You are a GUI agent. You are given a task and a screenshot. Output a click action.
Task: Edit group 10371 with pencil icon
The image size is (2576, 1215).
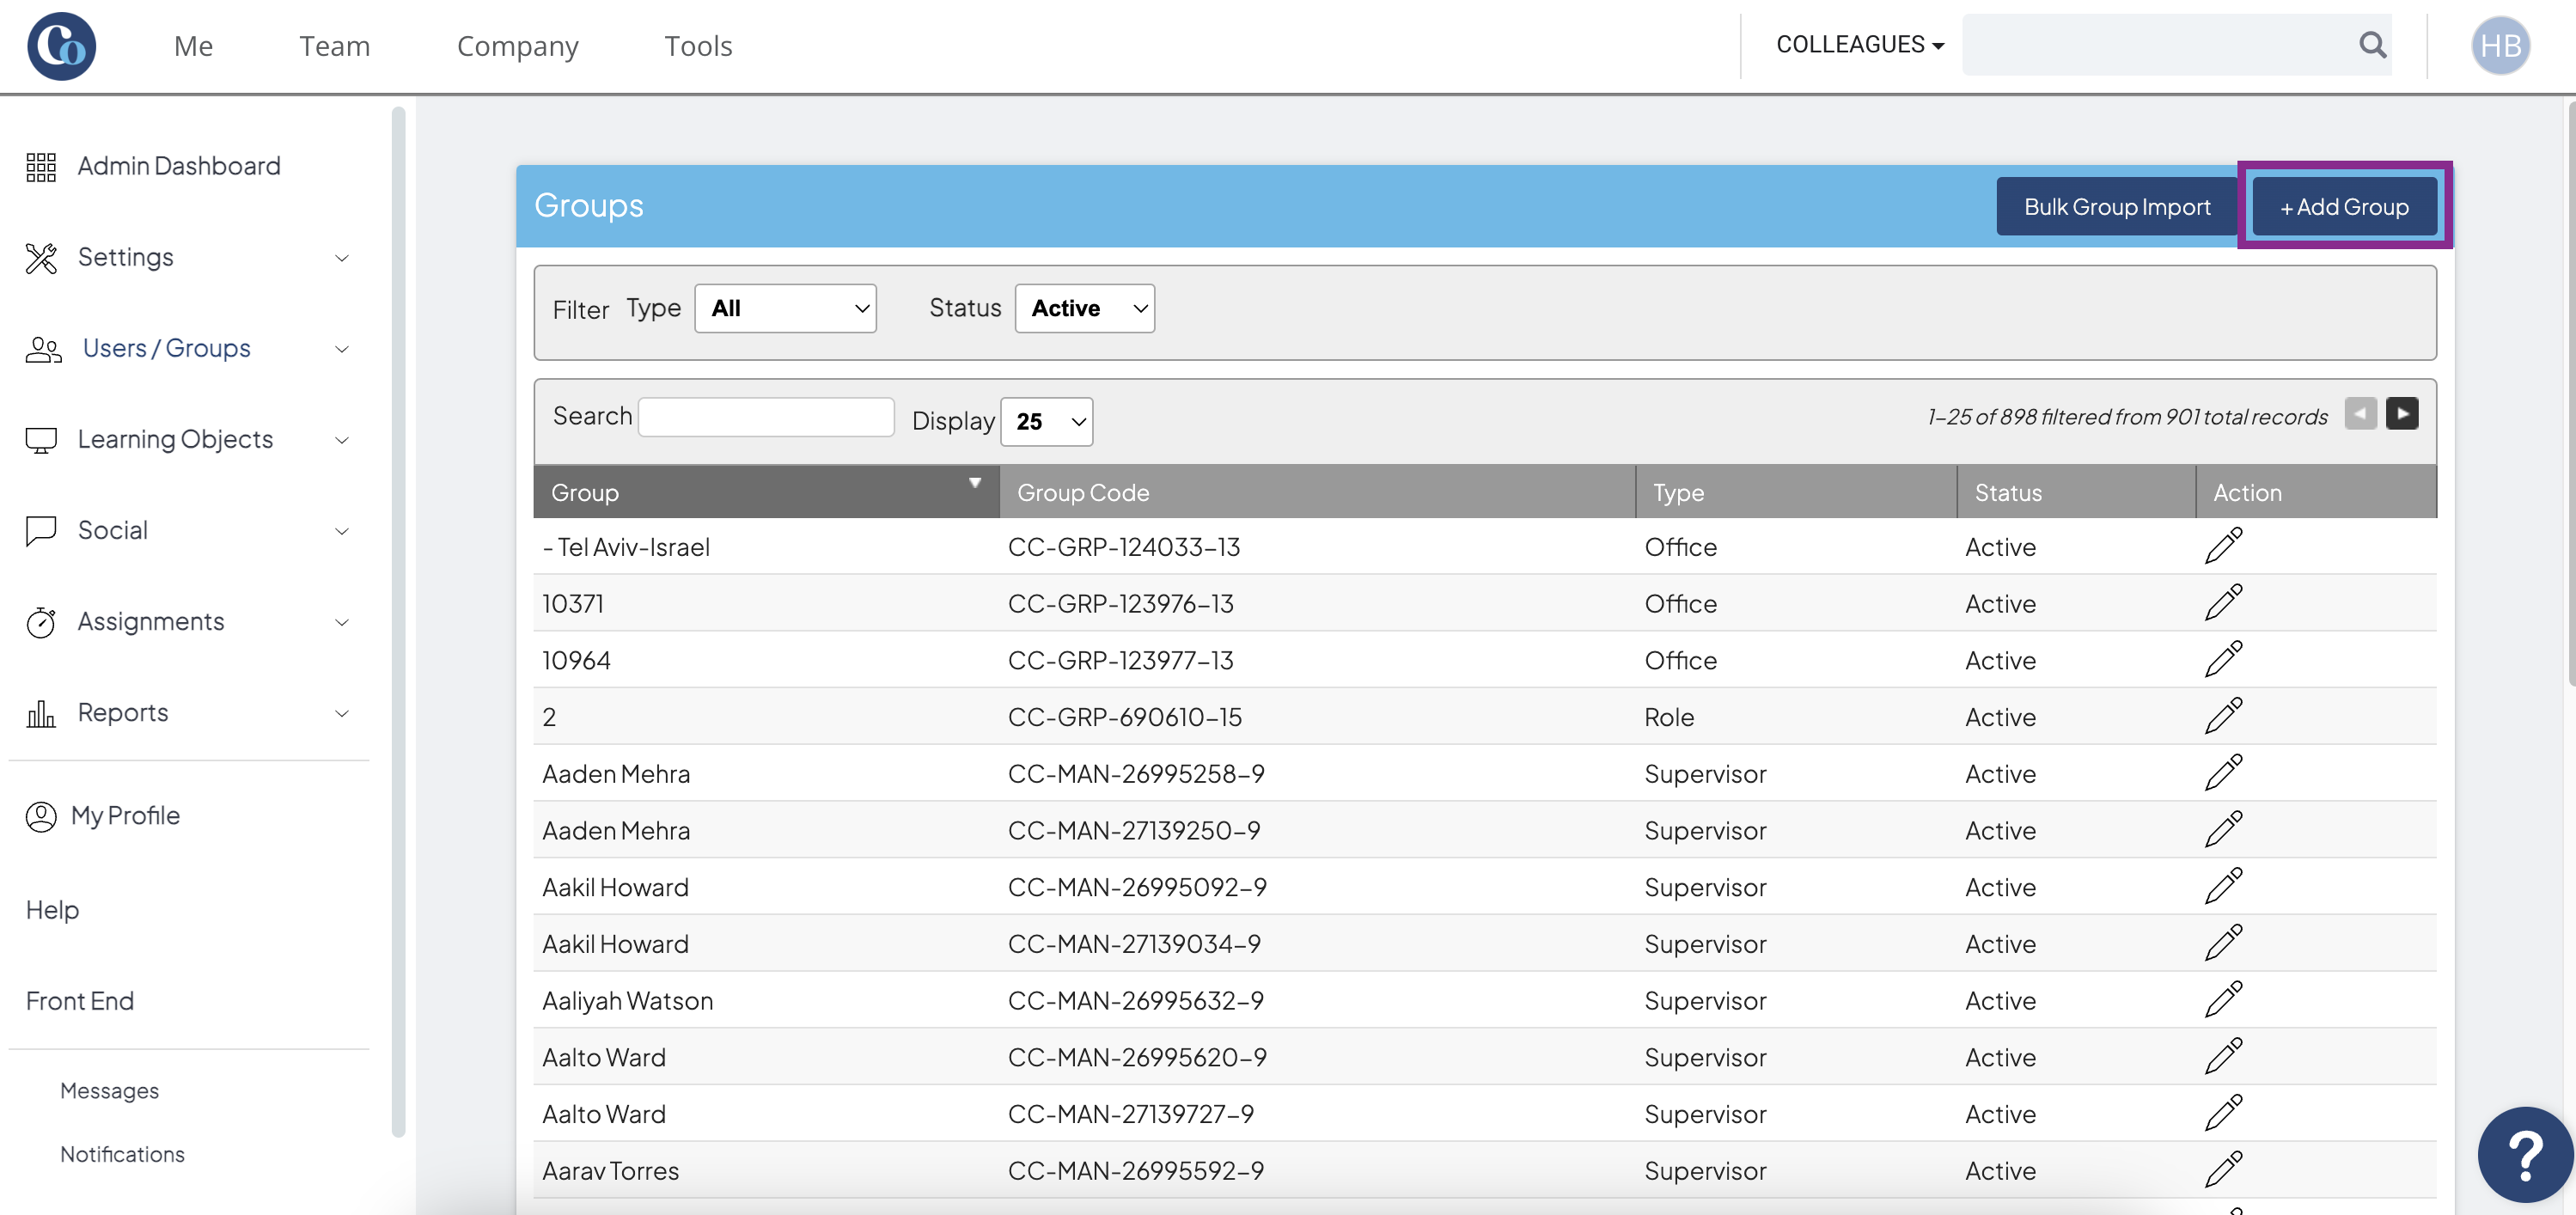[2223, 603]
